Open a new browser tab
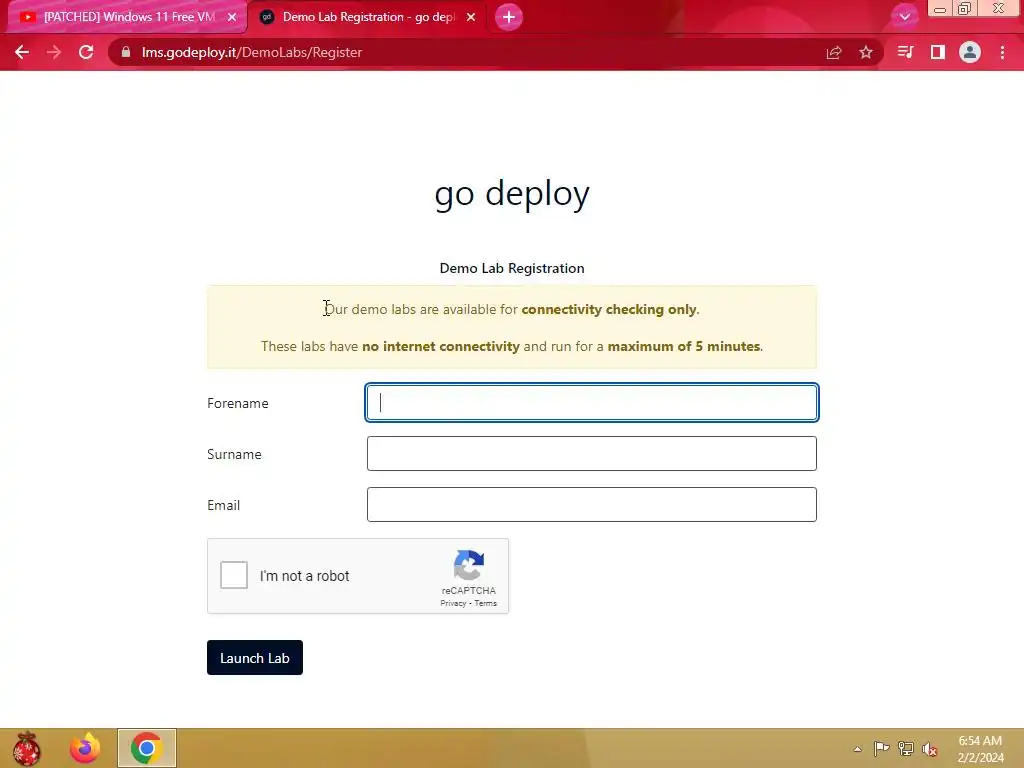Screen dimensions: 1024x768 tap(509, 17)
